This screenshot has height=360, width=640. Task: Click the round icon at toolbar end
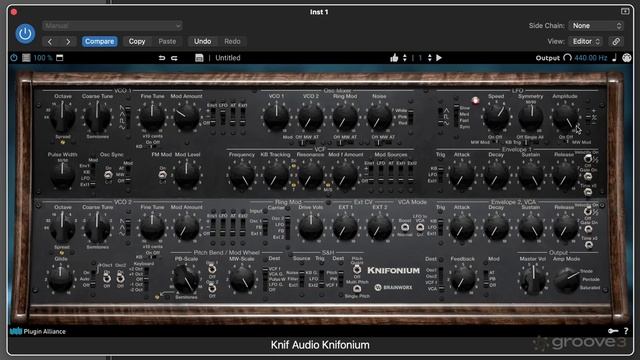tap(627, 58)
